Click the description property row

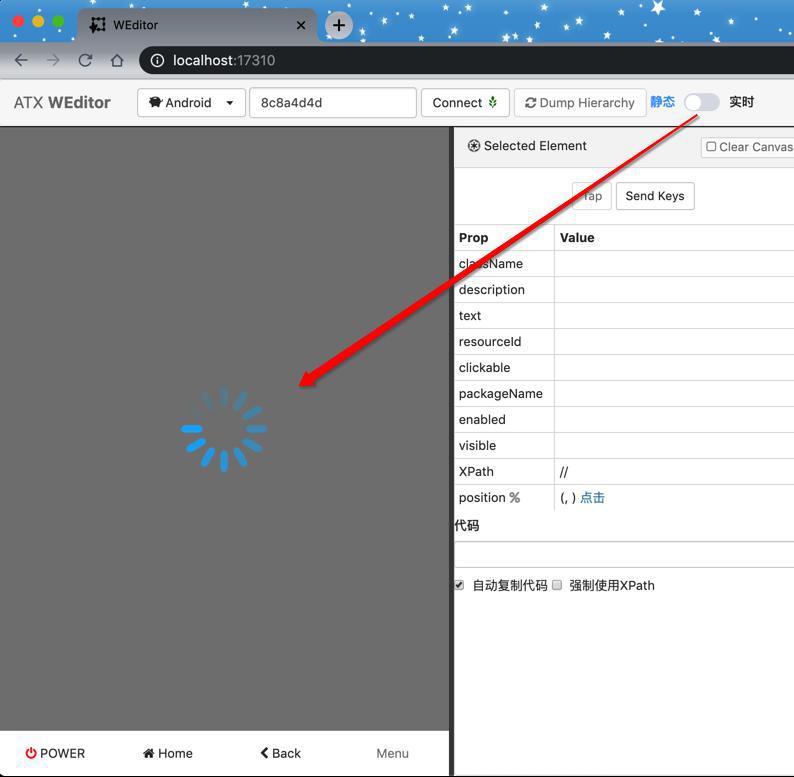tap(624, 290)
